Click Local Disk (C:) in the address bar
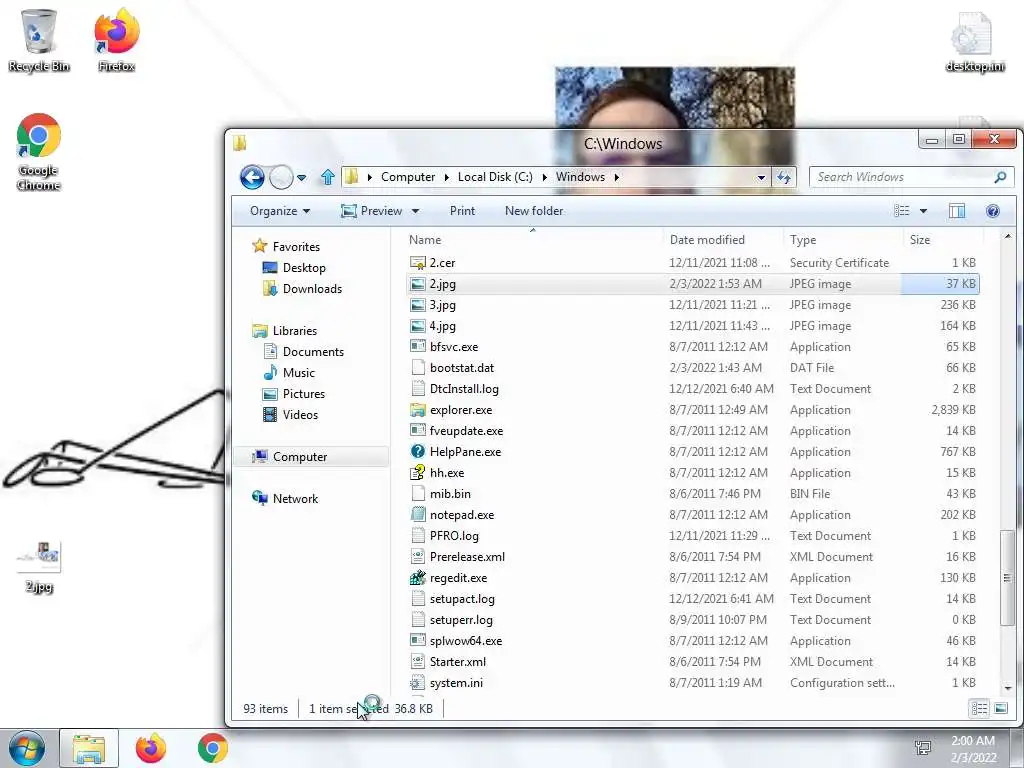The width and height of the screenshot is (1024, 768). 495,177
